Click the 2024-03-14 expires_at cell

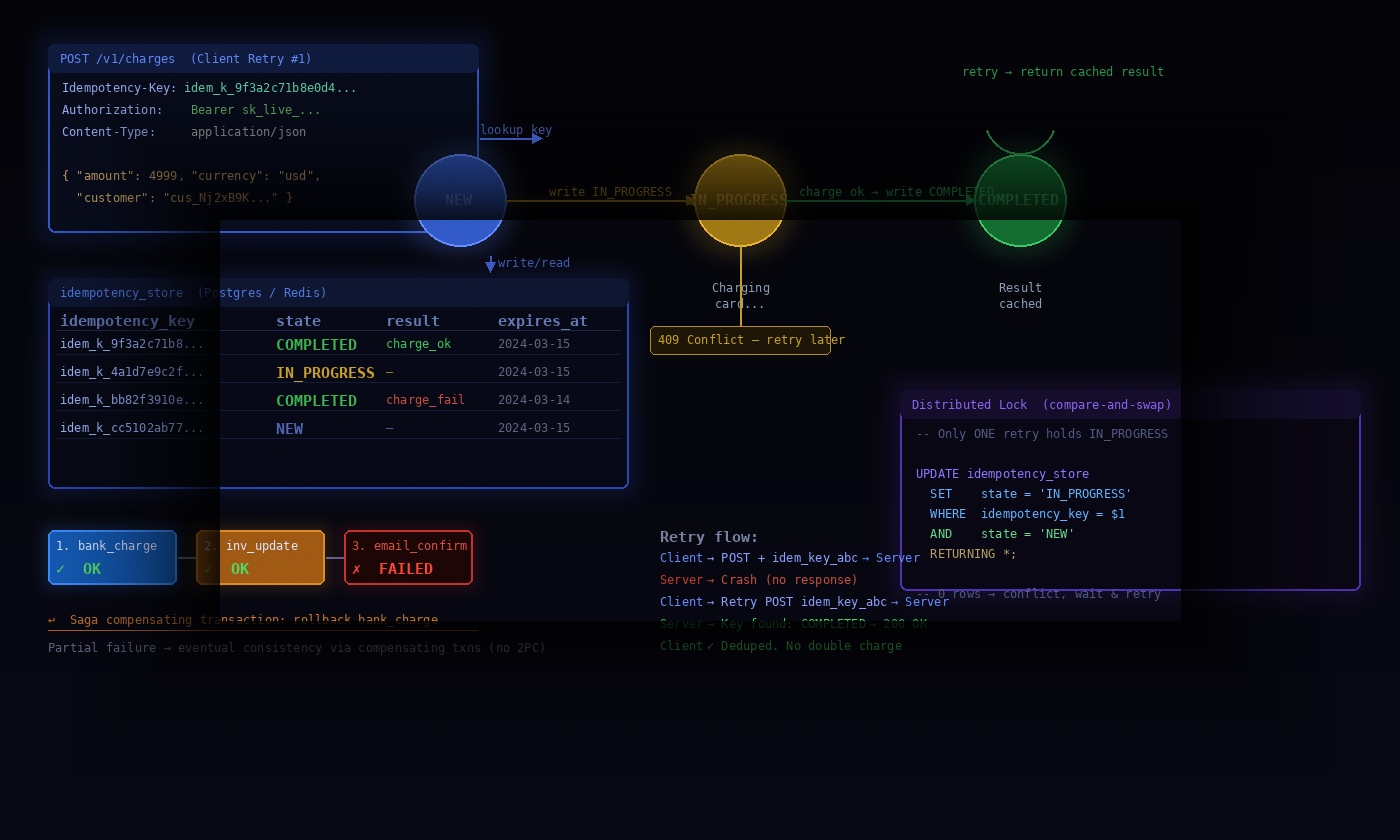tap(534, 400)
